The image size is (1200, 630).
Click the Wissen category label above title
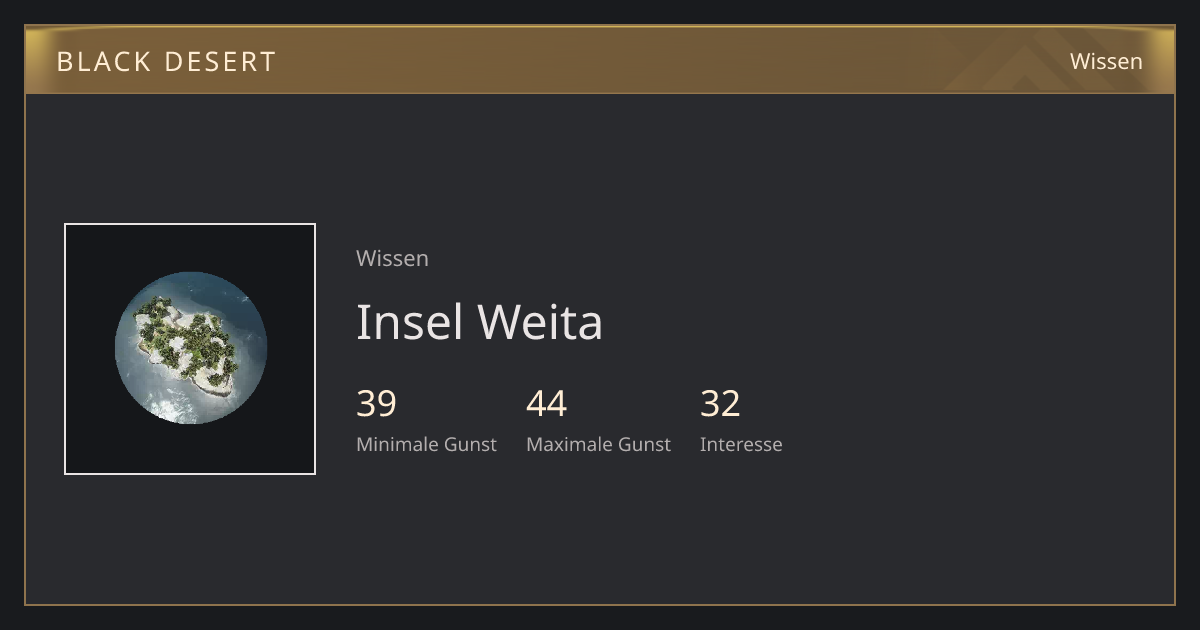tap(392, 258)
